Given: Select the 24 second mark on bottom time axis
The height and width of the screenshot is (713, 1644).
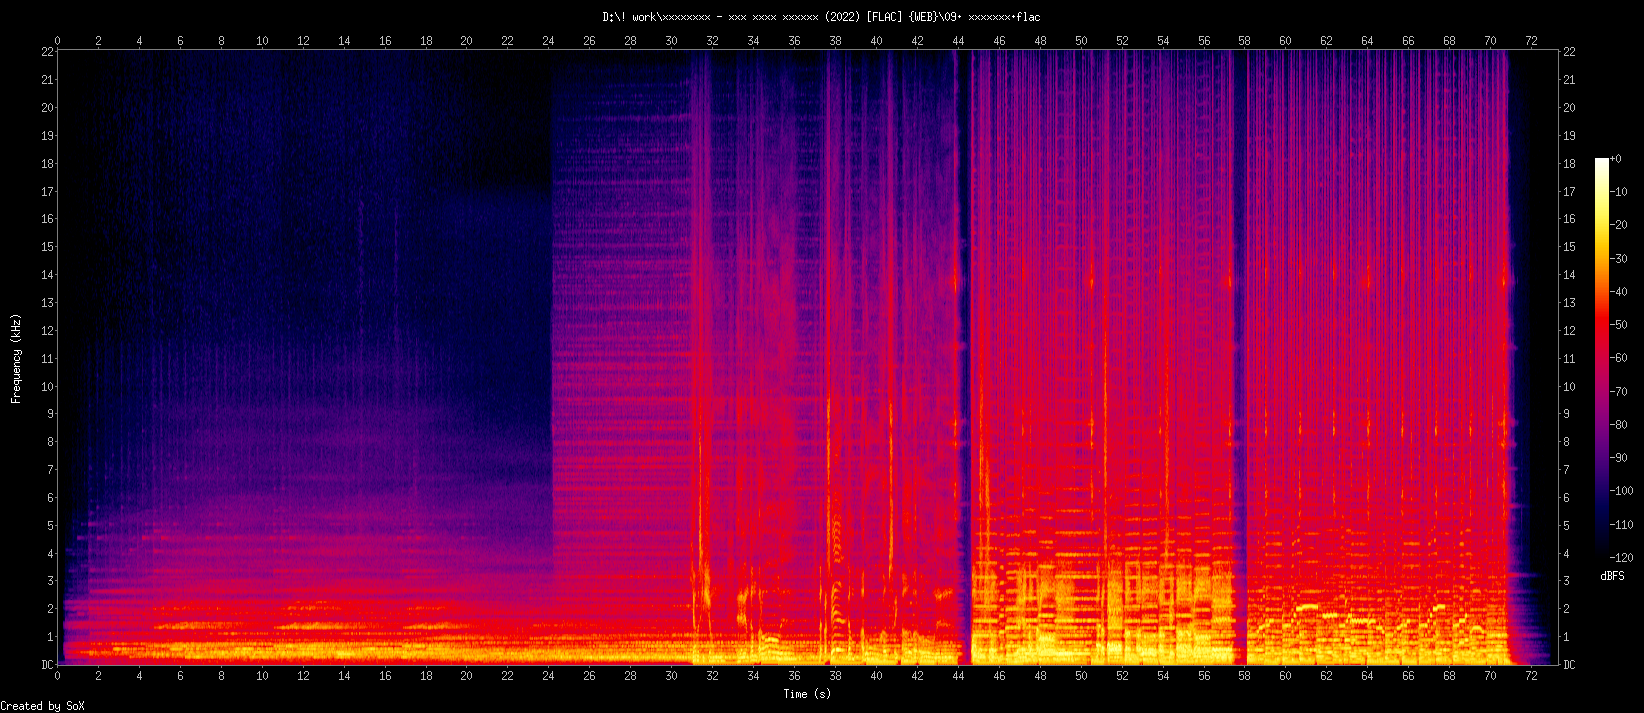Looking at the screenshot, I should pyautogui.click(x=548, y=676).
